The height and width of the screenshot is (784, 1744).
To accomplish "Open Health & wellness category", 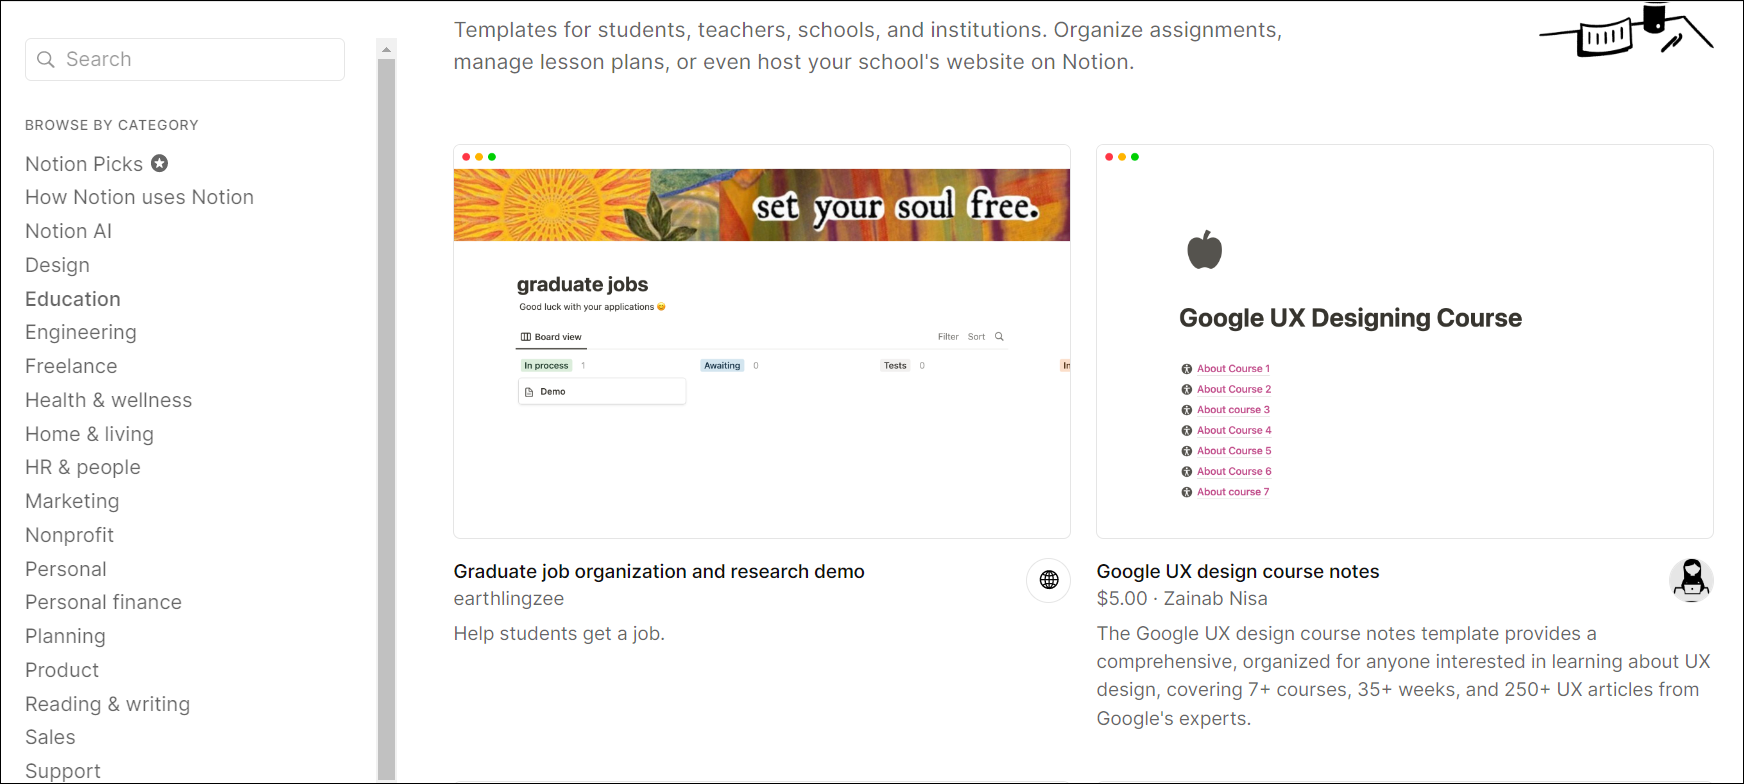I will tap(108, 400).
